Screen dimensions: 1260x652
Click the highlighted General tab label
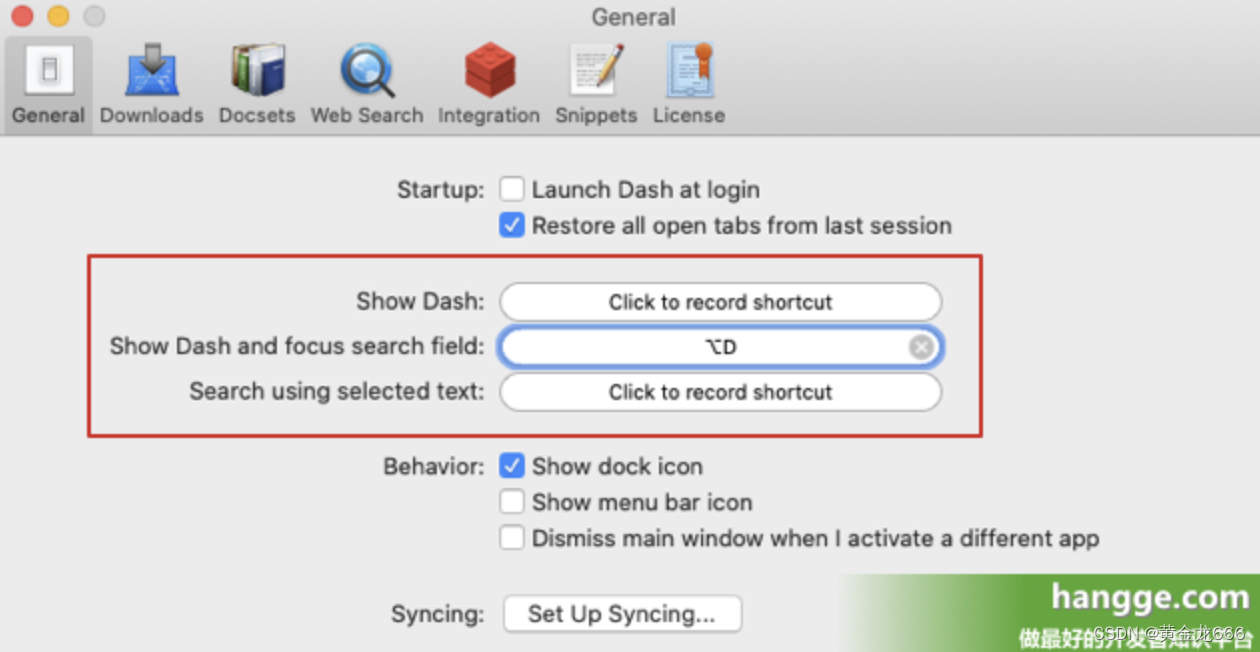47,115
